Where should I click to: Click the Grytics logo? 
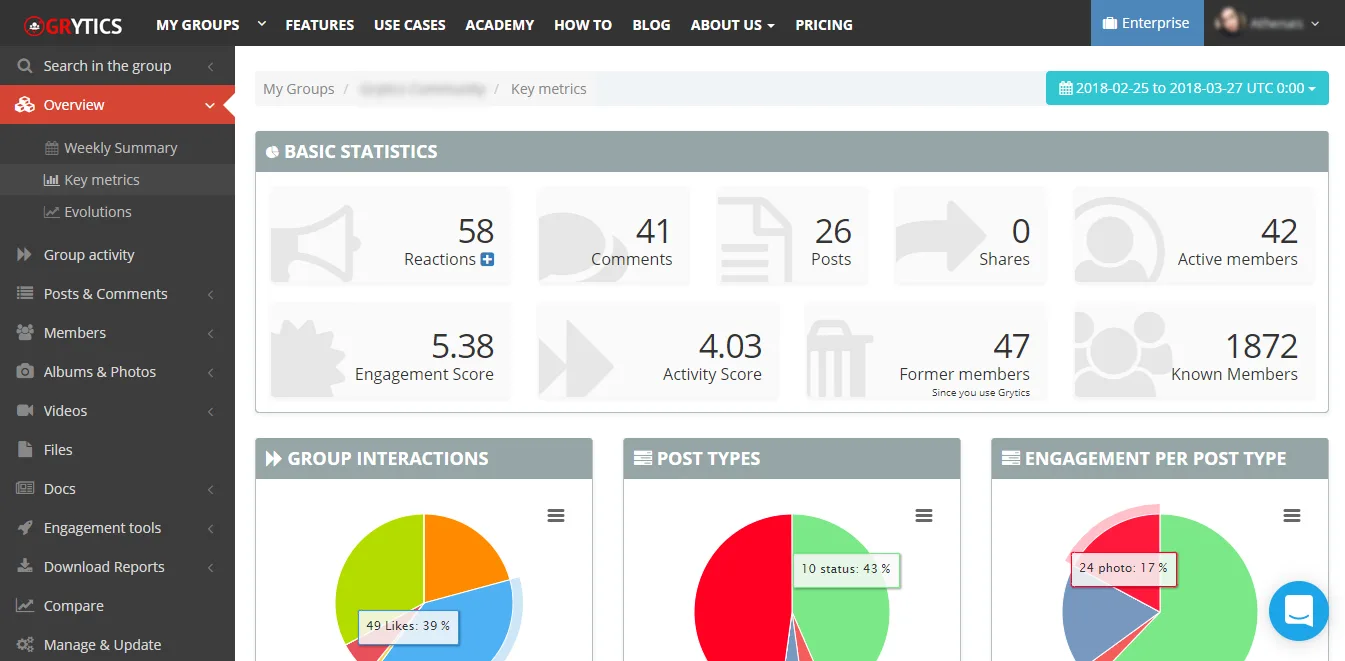[x=74, y=24]
